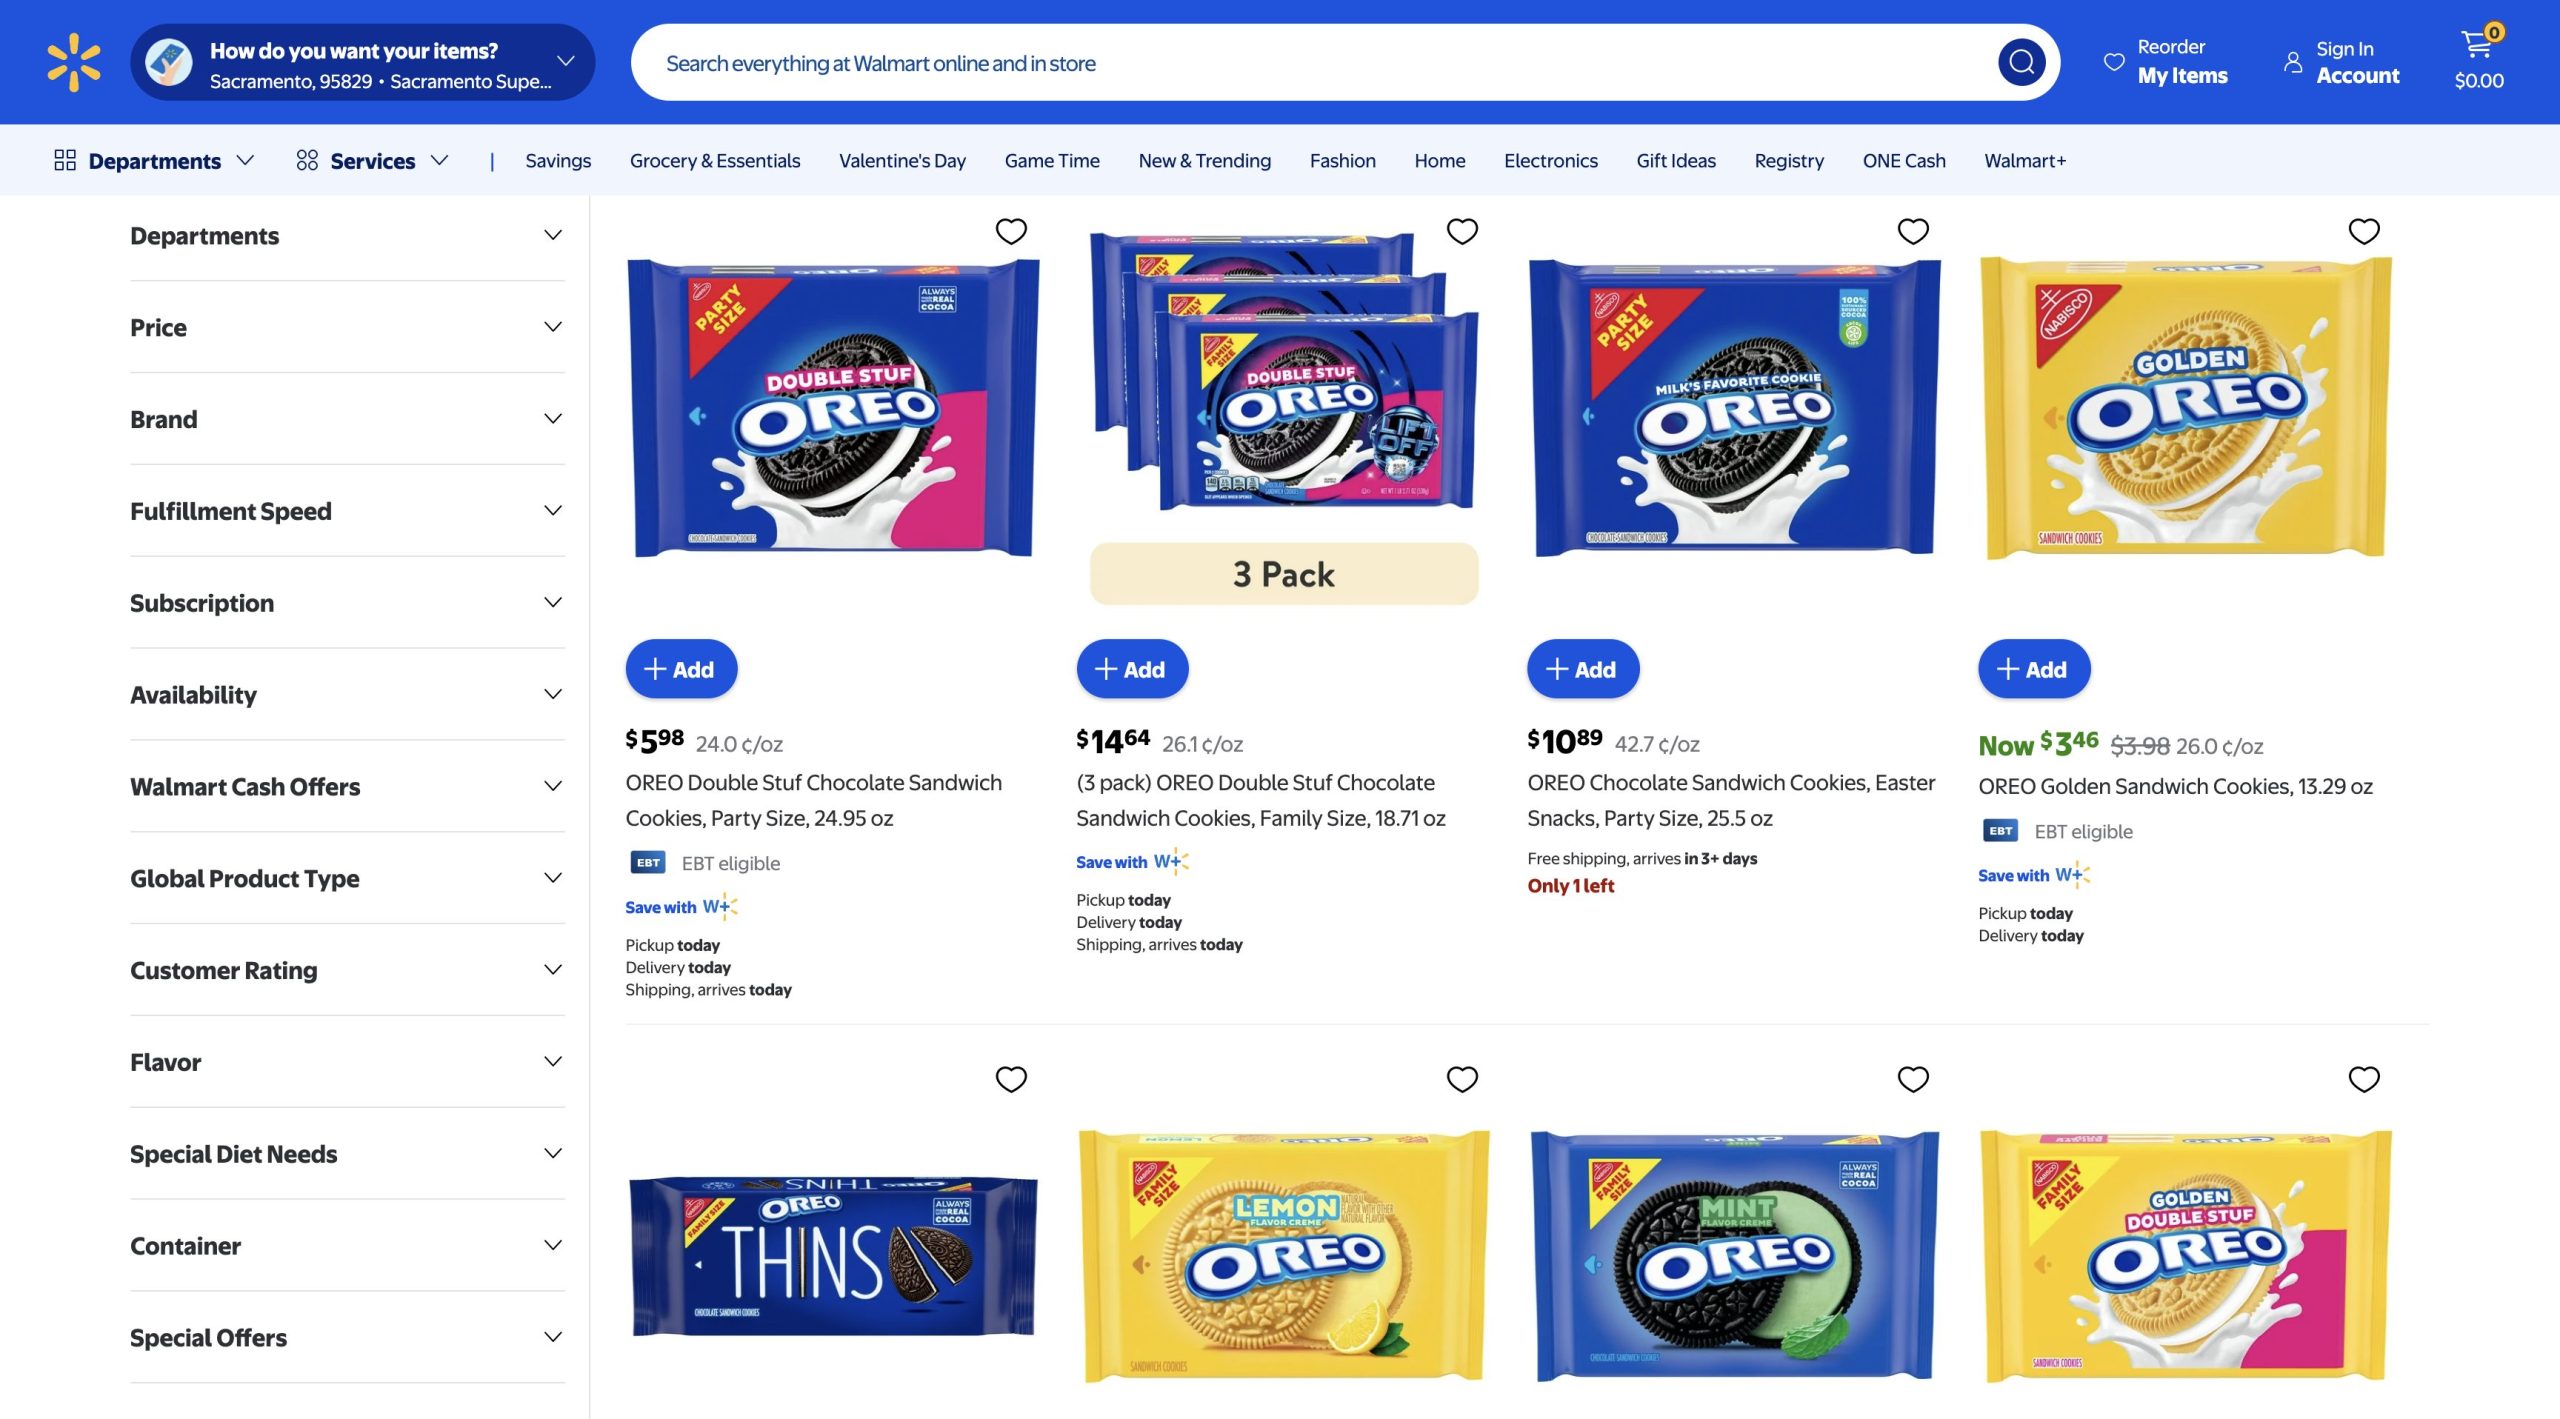Viewport: 2560px width, 1419px height.
Task: Go to Valentine's Day nav link
Action: [902, 160]
